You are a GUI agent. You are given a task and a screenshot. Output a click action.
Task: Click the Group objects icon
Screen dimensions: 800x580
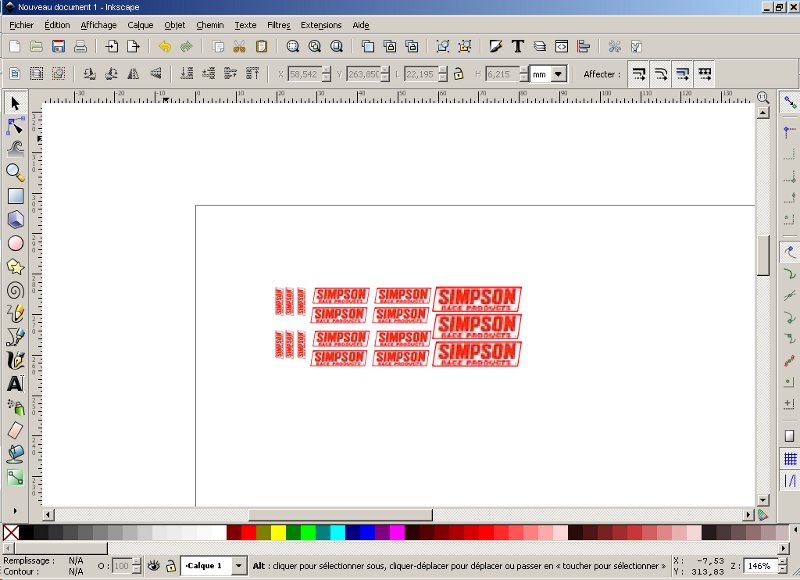pyautogui.click(x=442, y=46)
